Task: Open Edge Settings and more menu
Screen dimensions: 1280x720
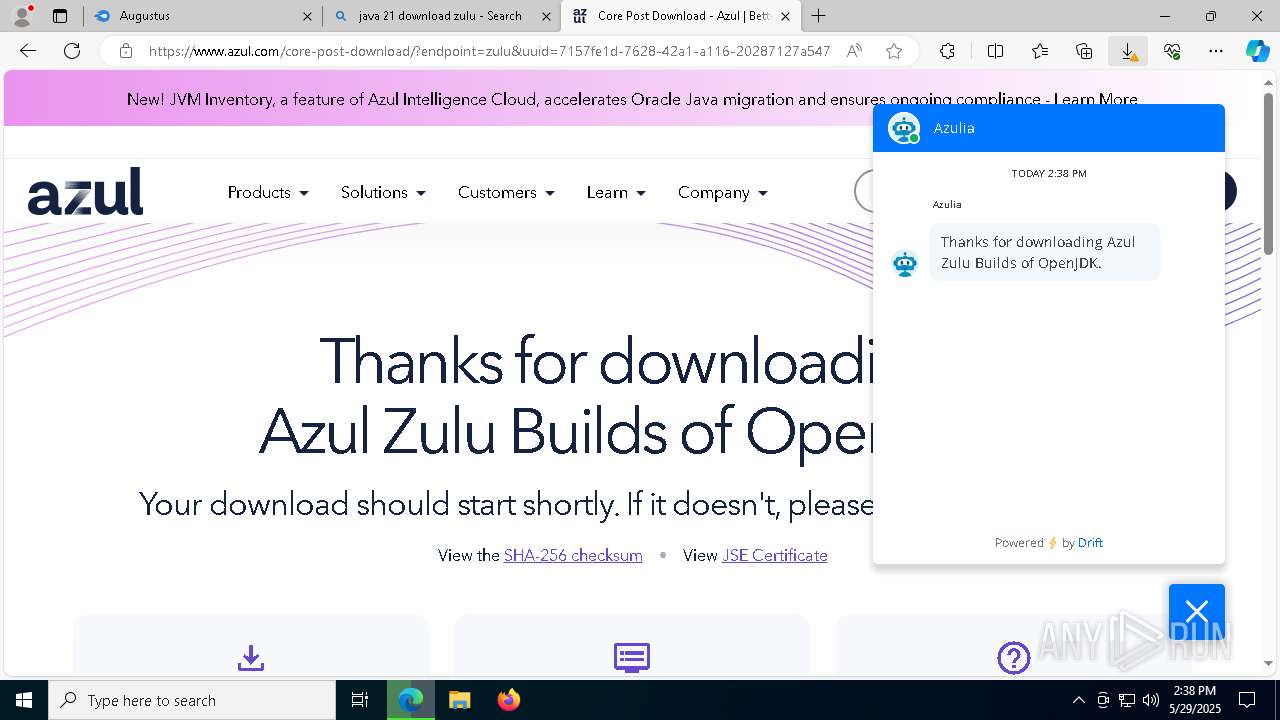Action: (1216, 51)
